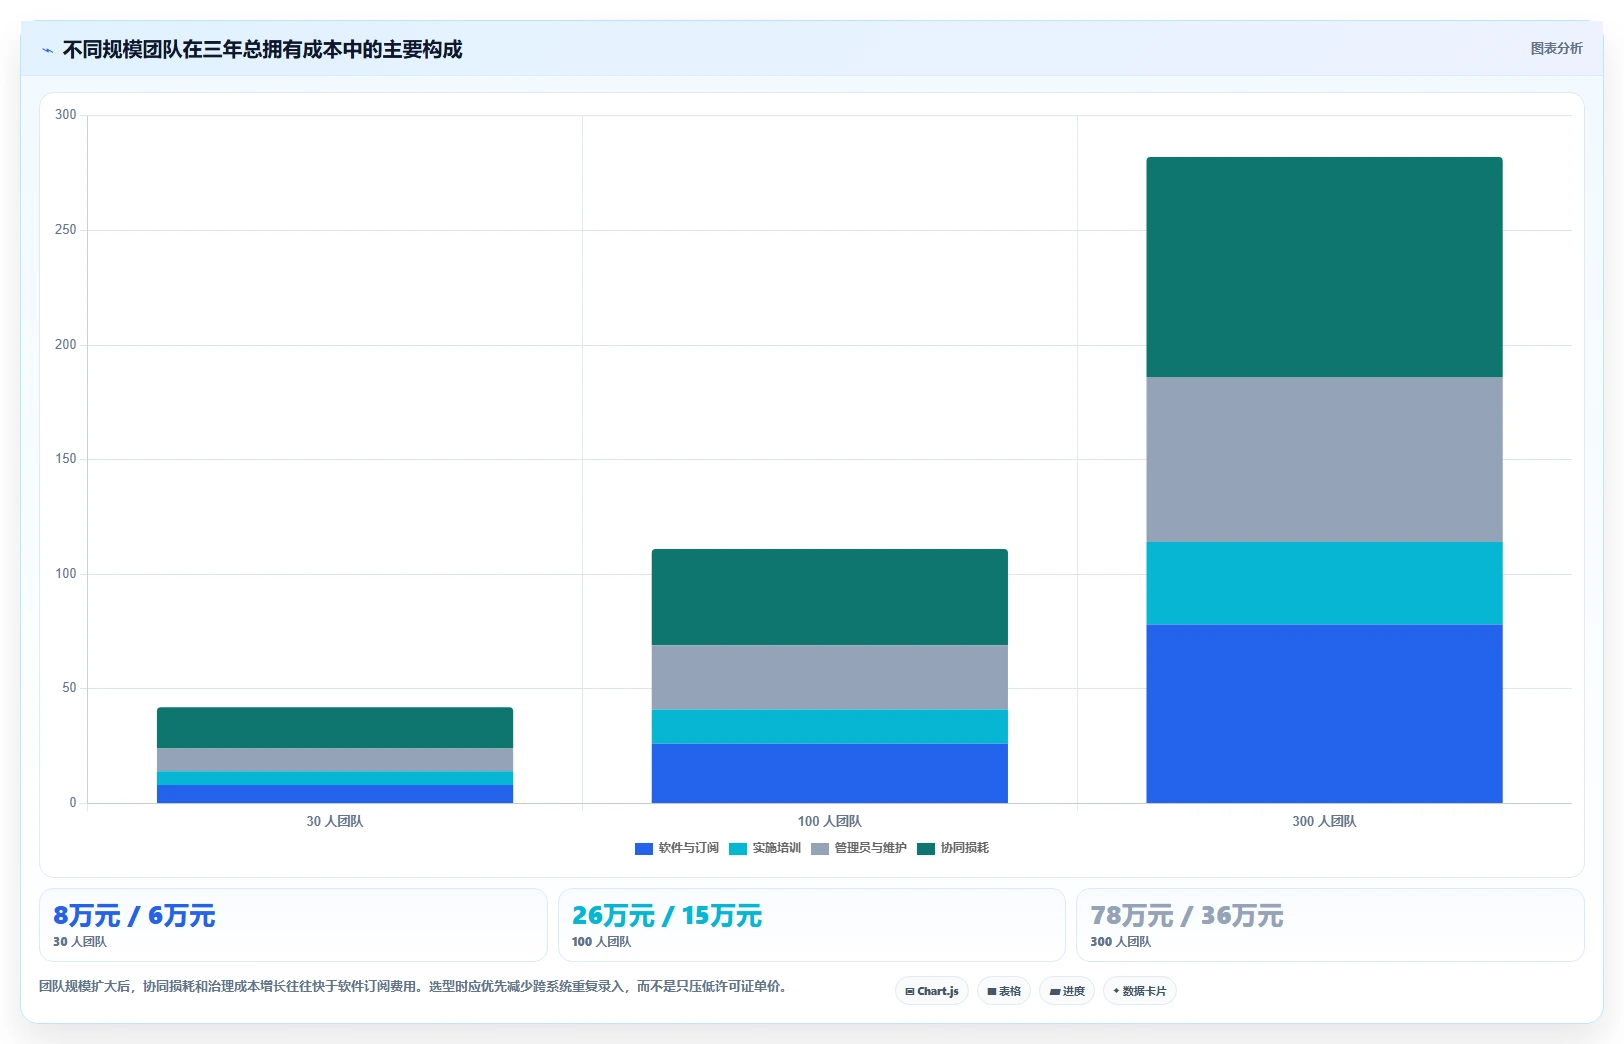Click the 100 人团队 axis label

click(830, 821)
